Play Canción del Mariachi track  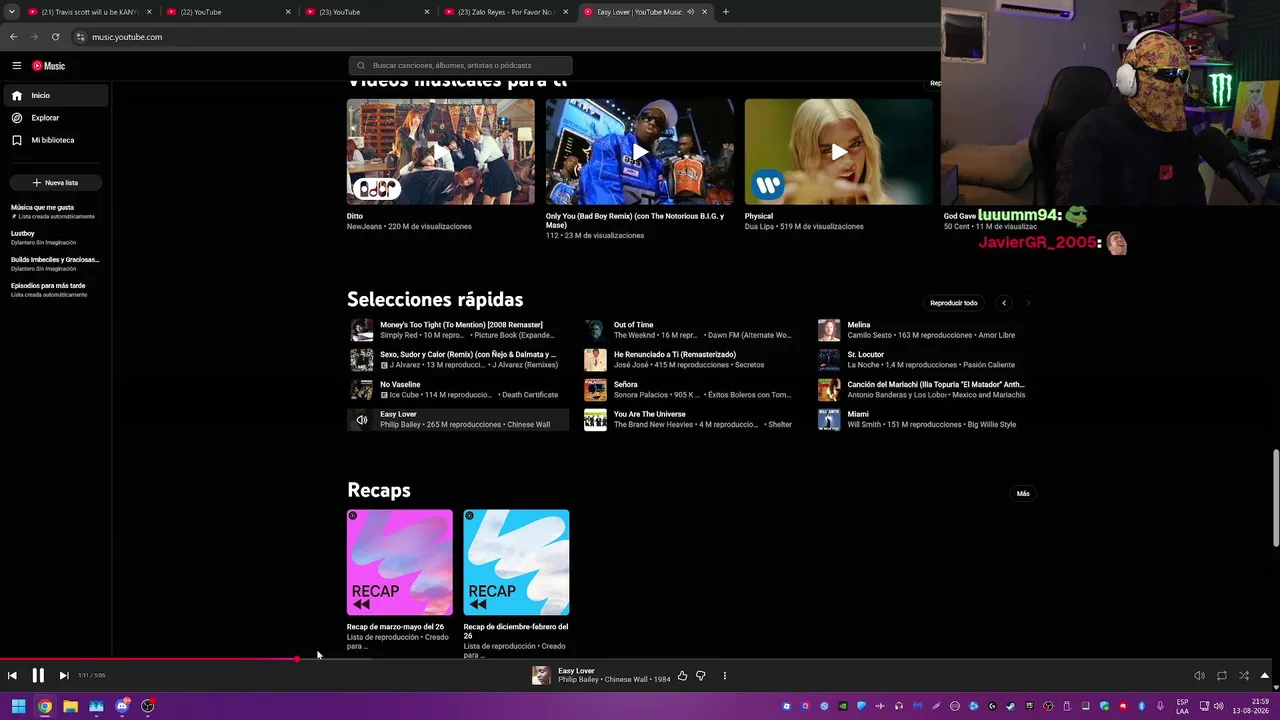(x=926, y=390)
